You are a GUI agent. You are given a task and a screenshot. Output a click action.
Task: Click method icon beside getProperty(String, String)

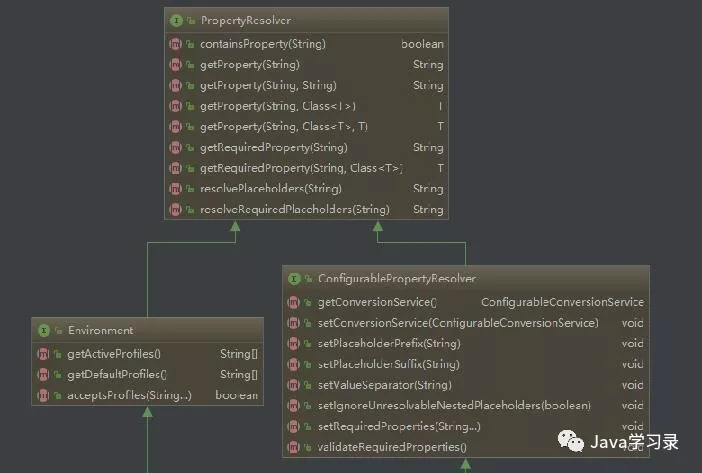click(x=175, y=85)
